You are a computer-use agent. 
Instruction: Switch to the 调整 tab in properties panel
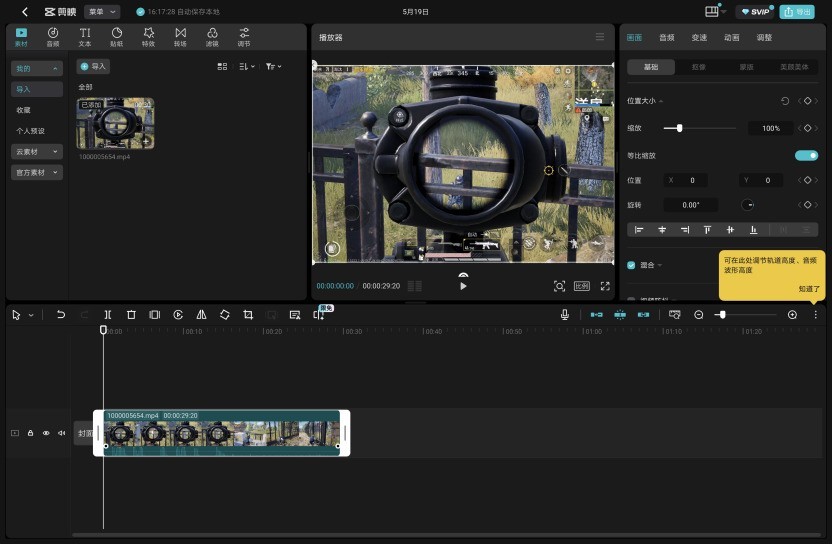(764, 37)
